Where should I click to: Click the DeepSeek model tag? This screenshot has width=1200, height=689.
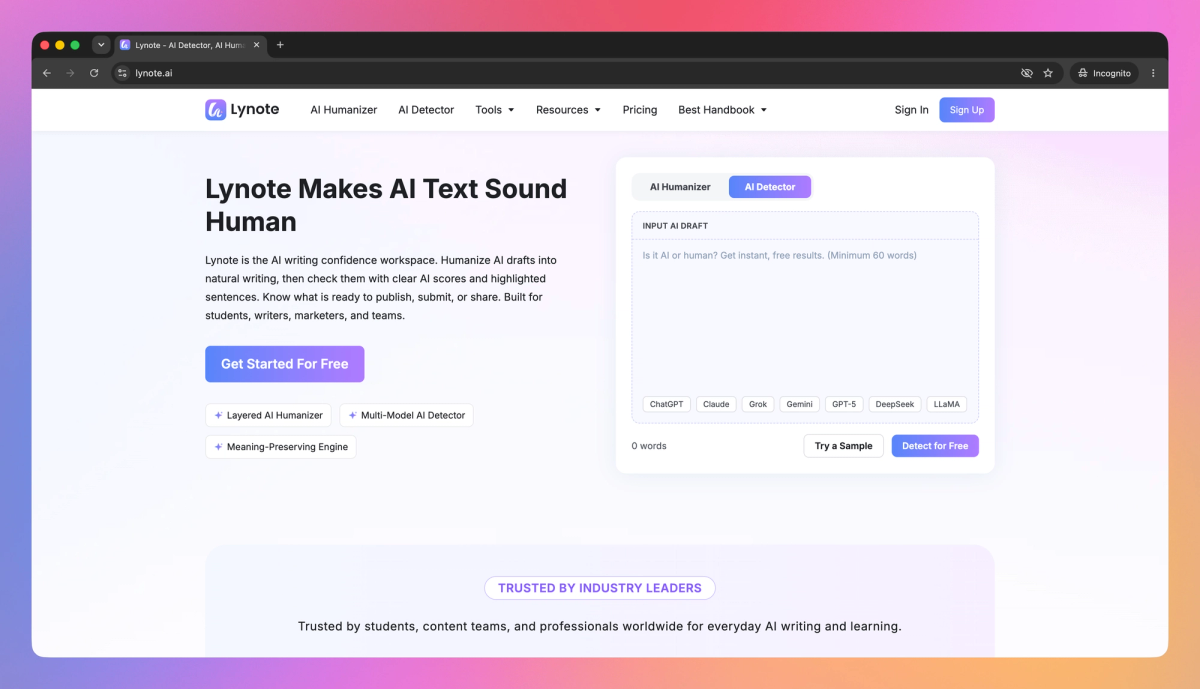point(894,404)
